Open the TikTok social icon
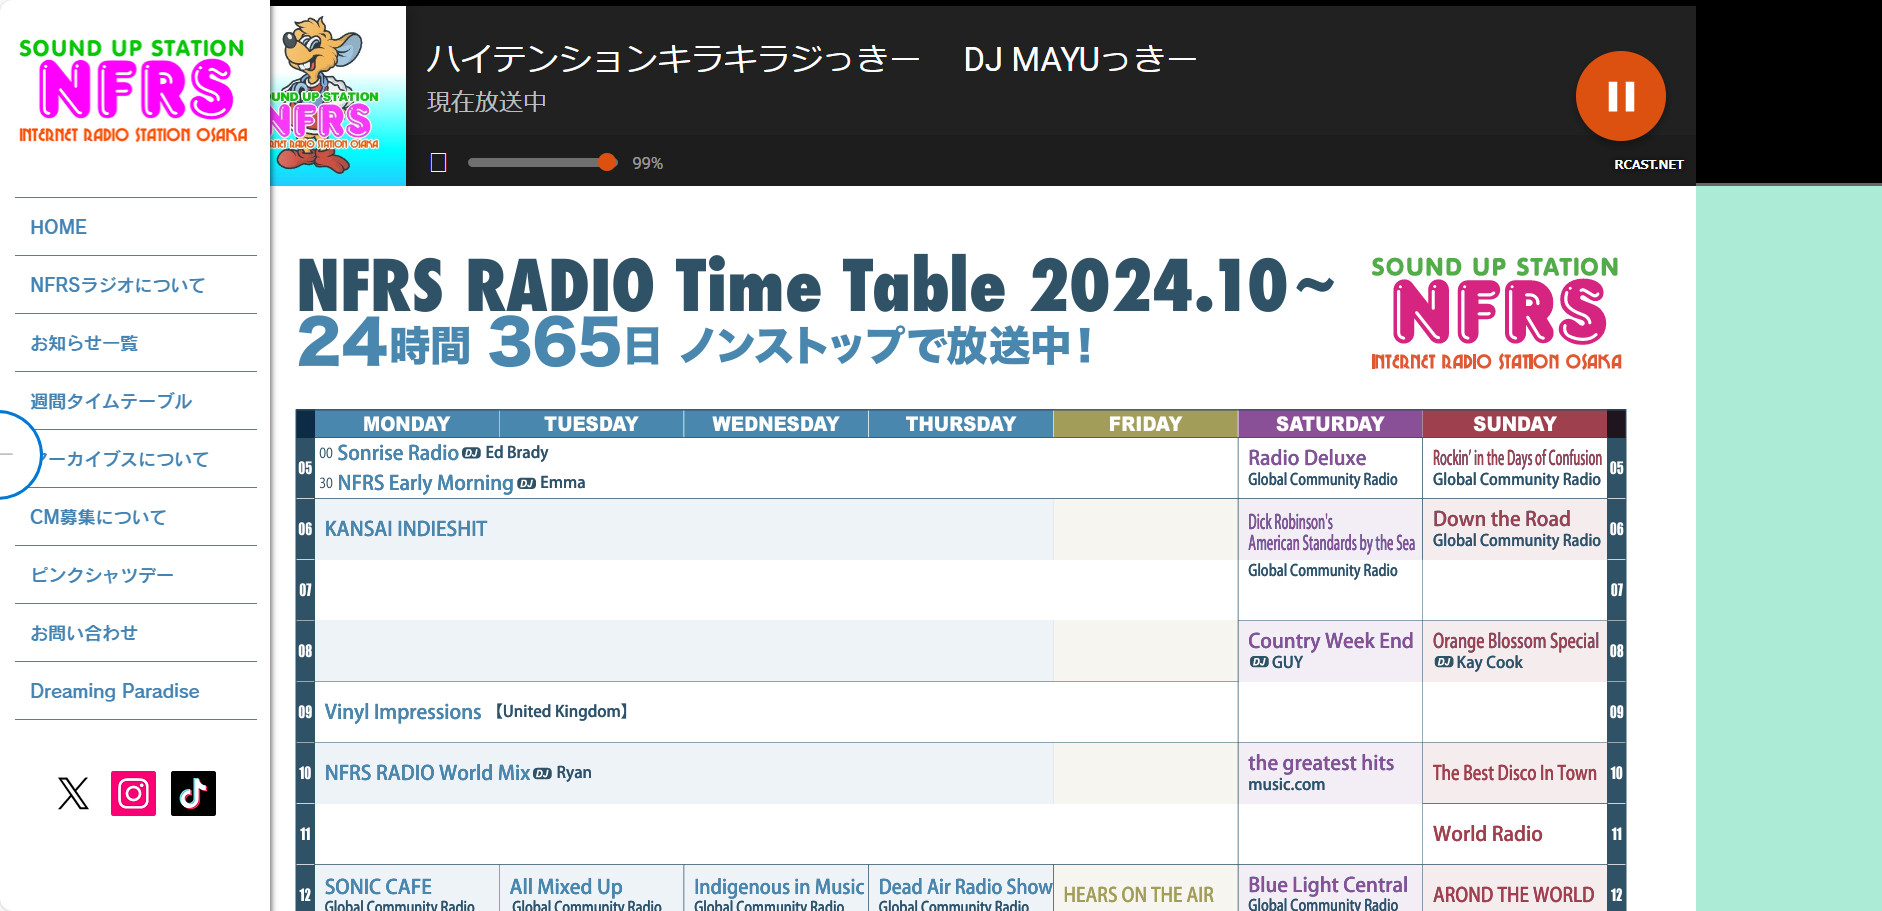The height and width of the screenshot is (911, 1882). (x=193, y=793)
